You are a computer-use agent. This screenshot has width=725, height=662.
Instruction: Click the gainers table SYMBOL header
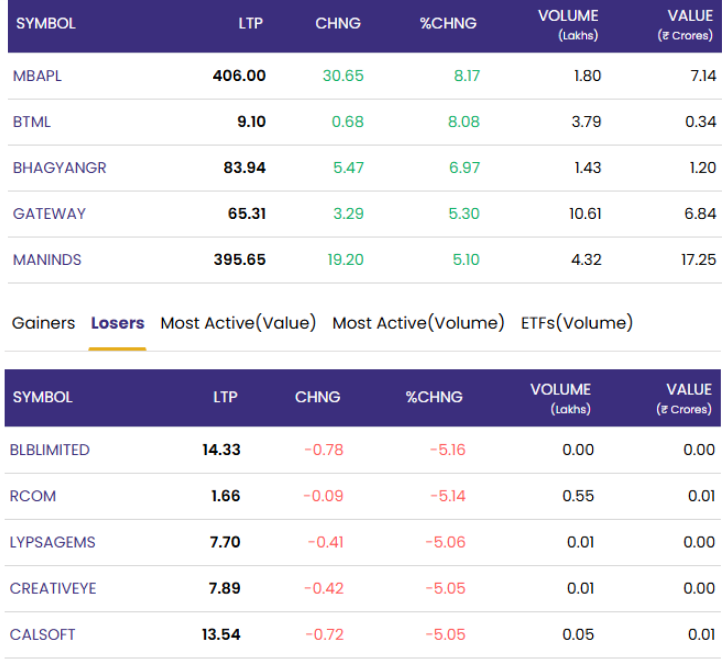coord(46,24)
